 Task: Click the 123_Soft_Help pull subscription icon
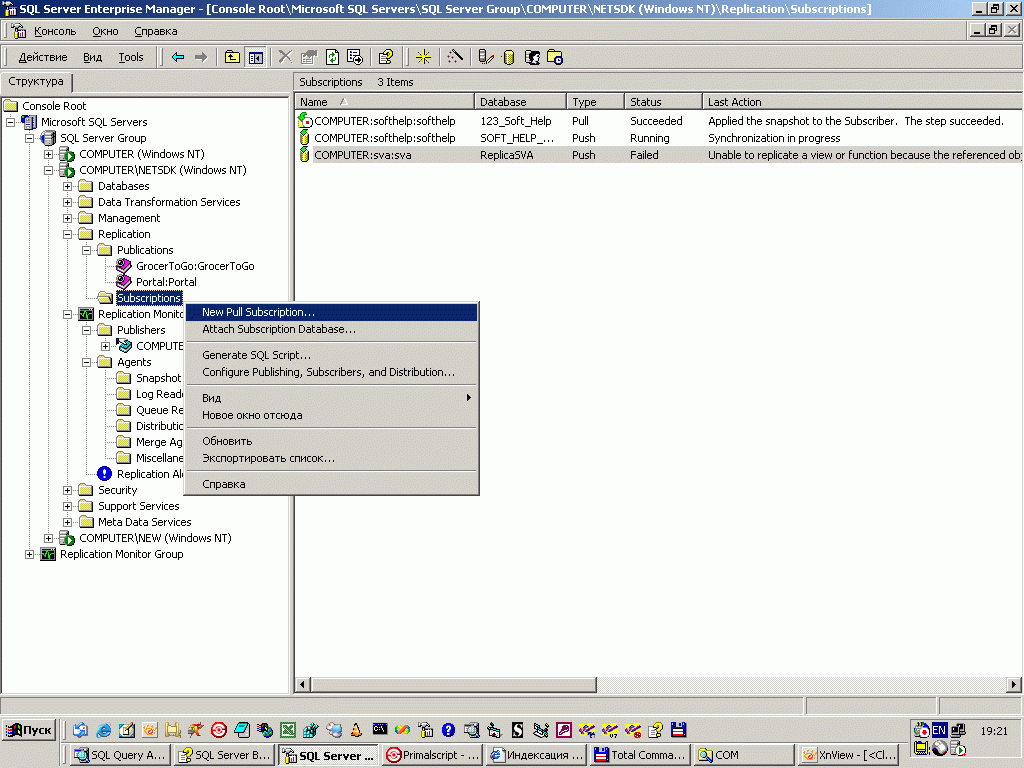coord(305,121)
